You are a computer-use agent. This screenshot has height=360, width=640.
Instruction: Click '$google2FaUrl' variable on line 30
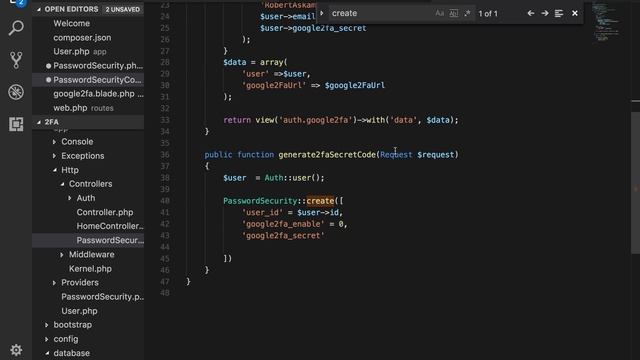(x=355, y=85)
